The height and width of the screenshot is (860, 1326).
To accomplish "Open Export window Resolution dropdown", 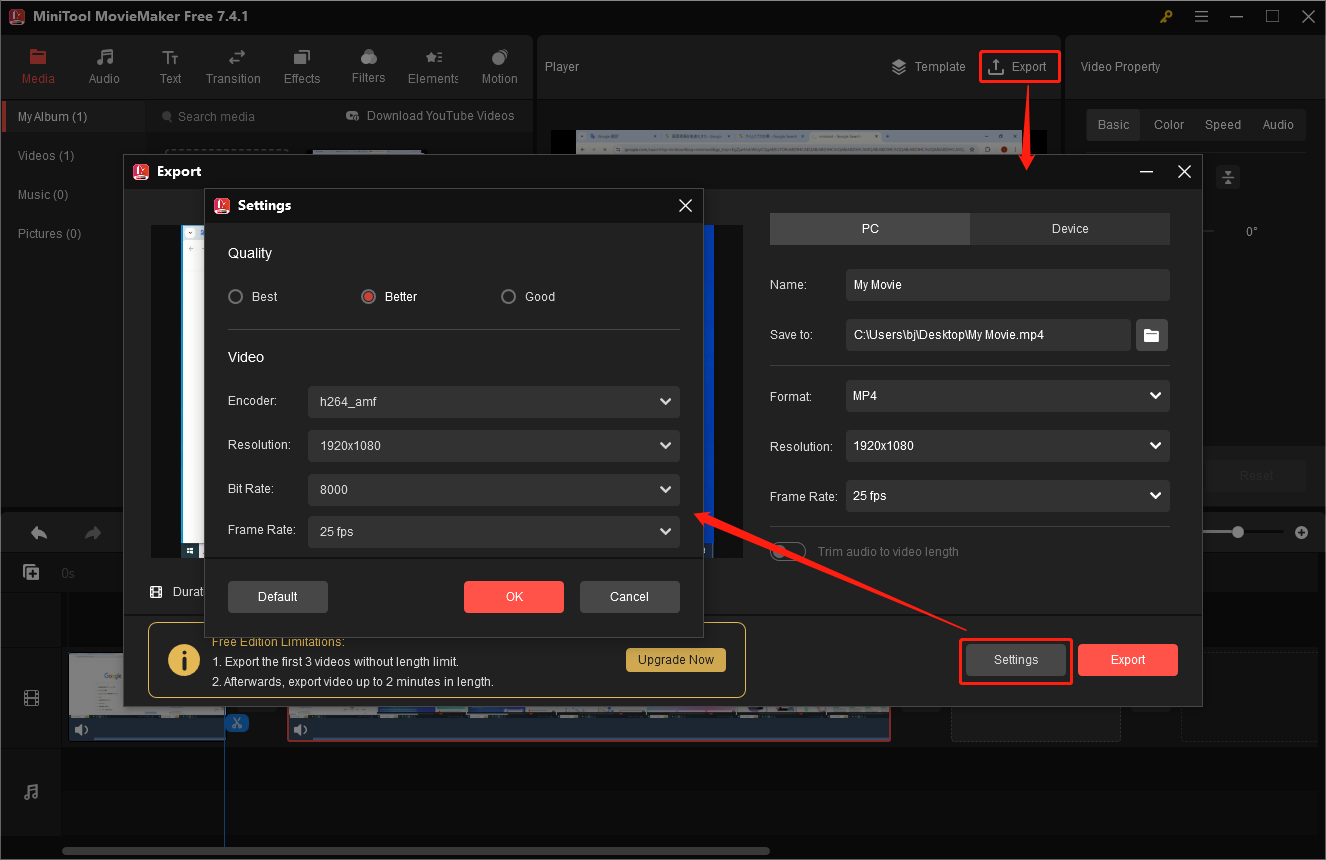I will tap(1007, 446).
